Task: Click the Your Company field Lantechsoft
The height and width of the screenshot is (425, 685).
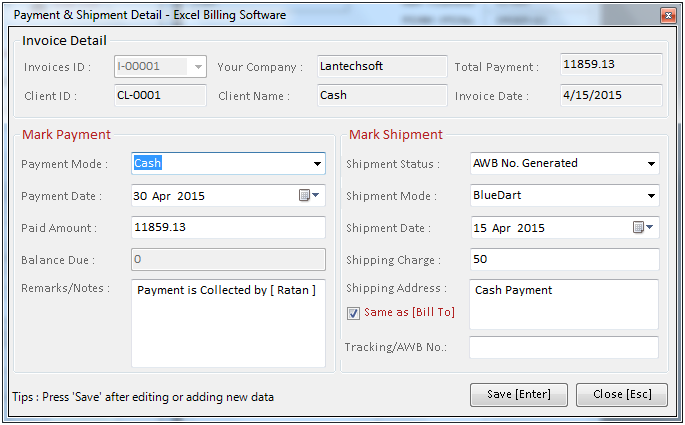Action: coord(382,66)
